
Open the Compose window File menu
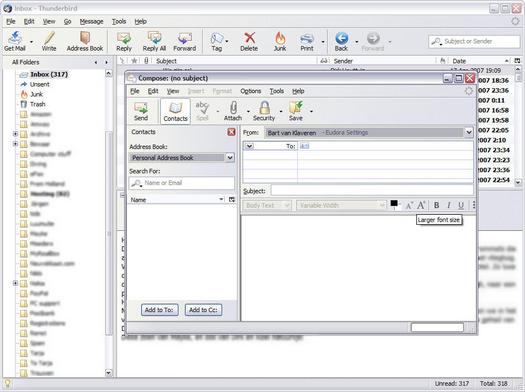tap(135, 91)
